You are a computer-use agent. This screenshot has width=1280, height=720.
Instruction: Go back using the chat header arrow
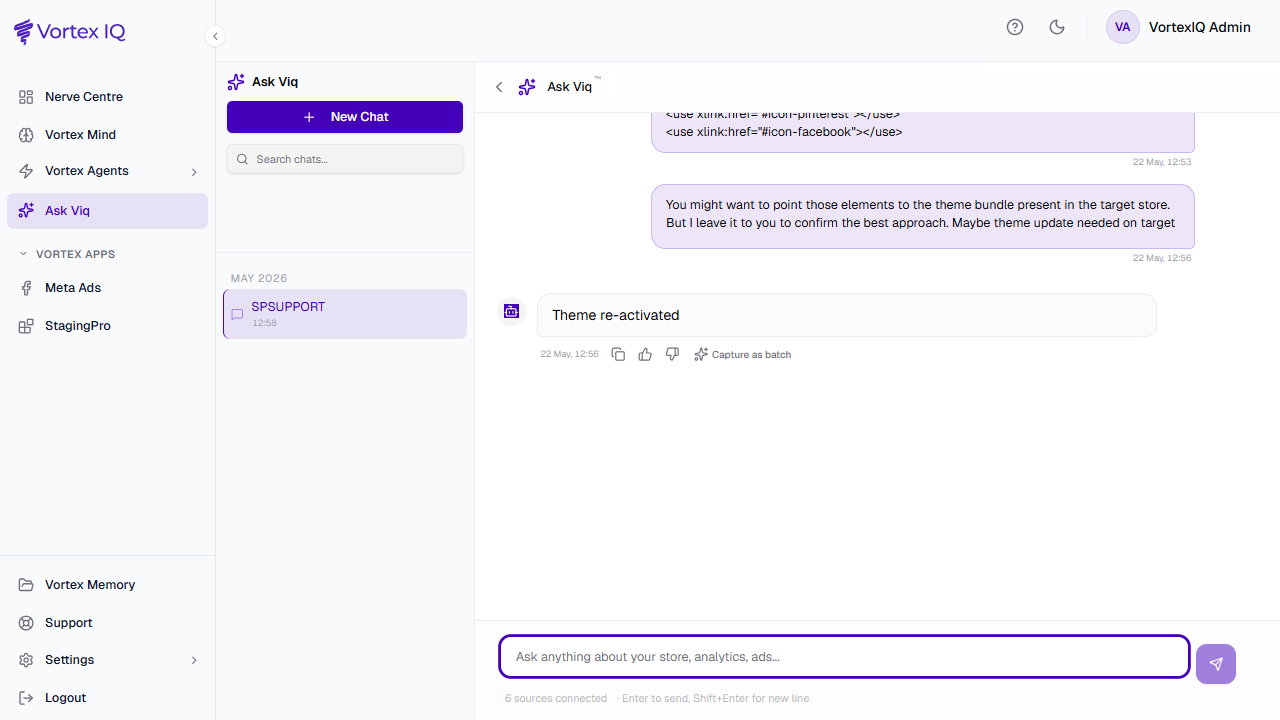(x=499, y=87)
